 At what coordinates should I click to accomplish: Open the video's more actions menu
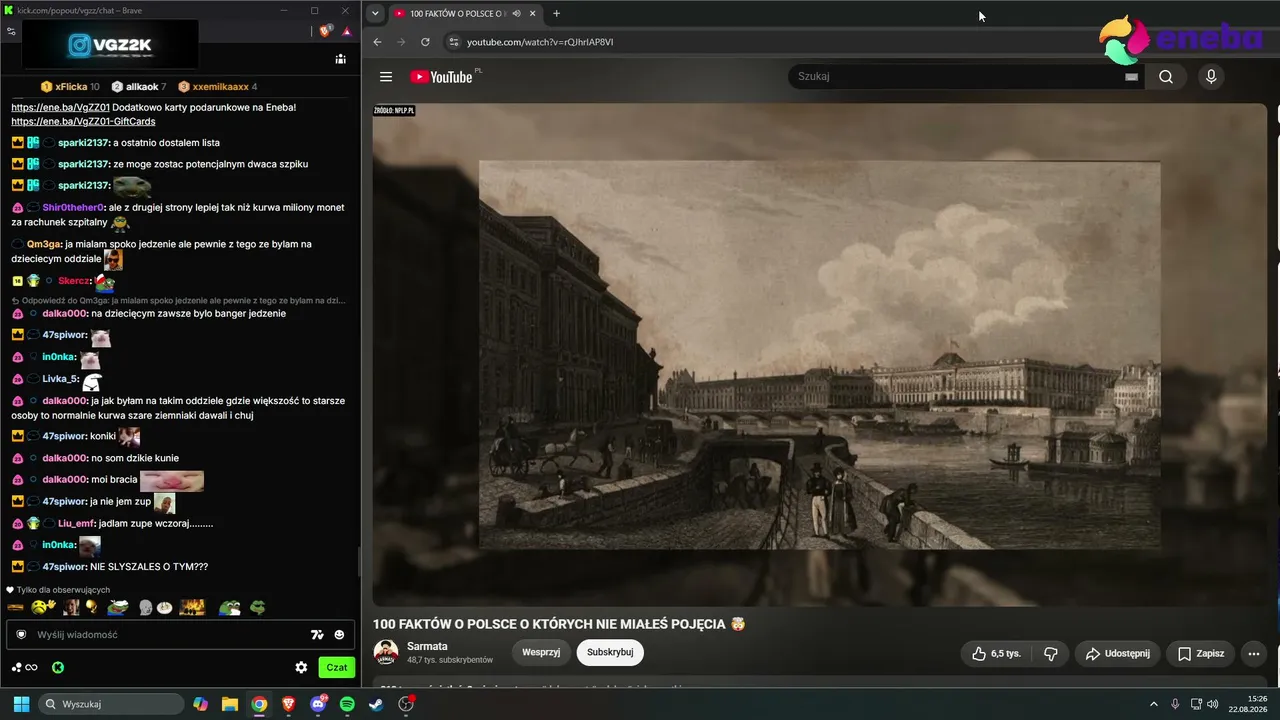point(1254,654)
